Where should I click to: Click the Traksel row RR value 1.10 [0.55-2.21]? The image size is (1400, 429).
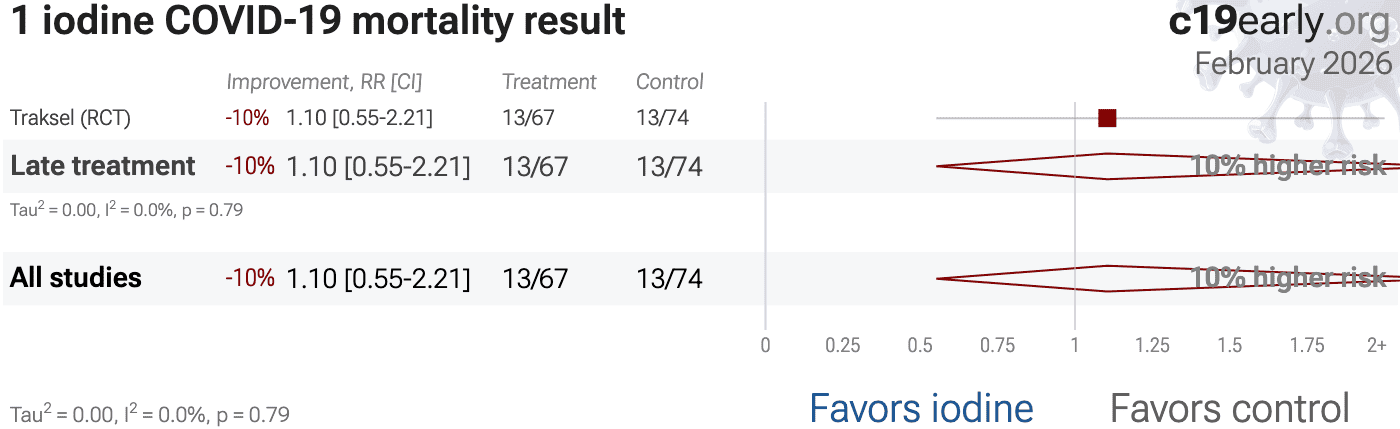(x=359, y=118)
